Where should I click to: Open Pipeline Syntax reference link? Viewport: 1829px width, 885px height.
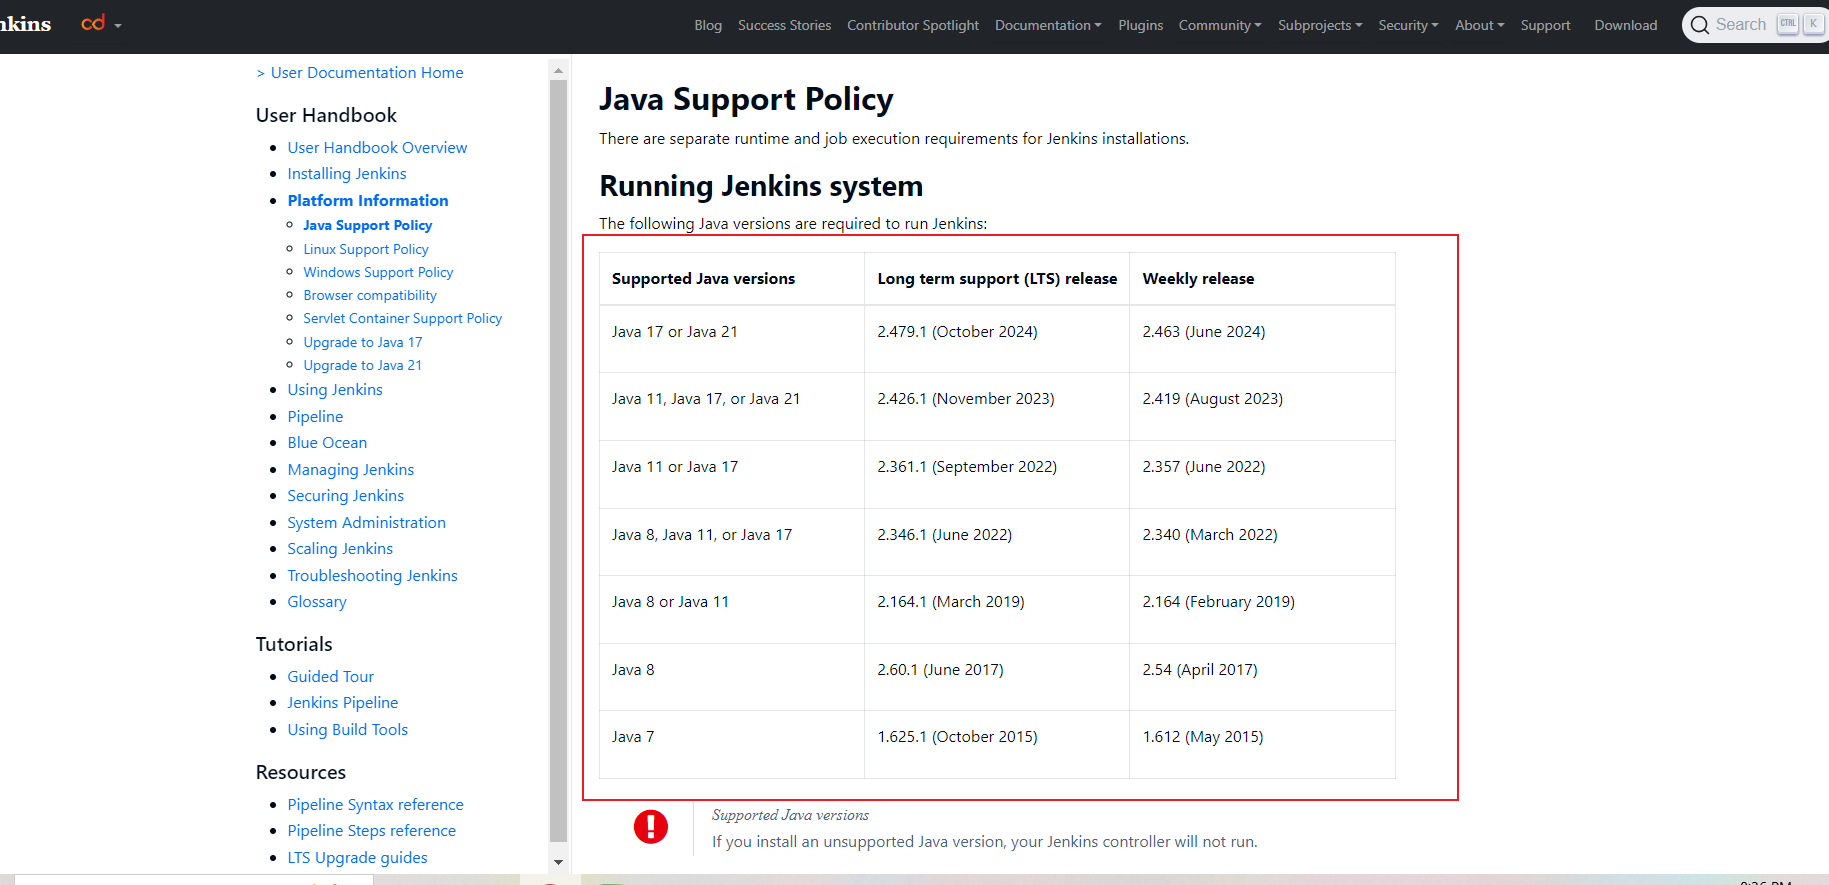[376, 805]
